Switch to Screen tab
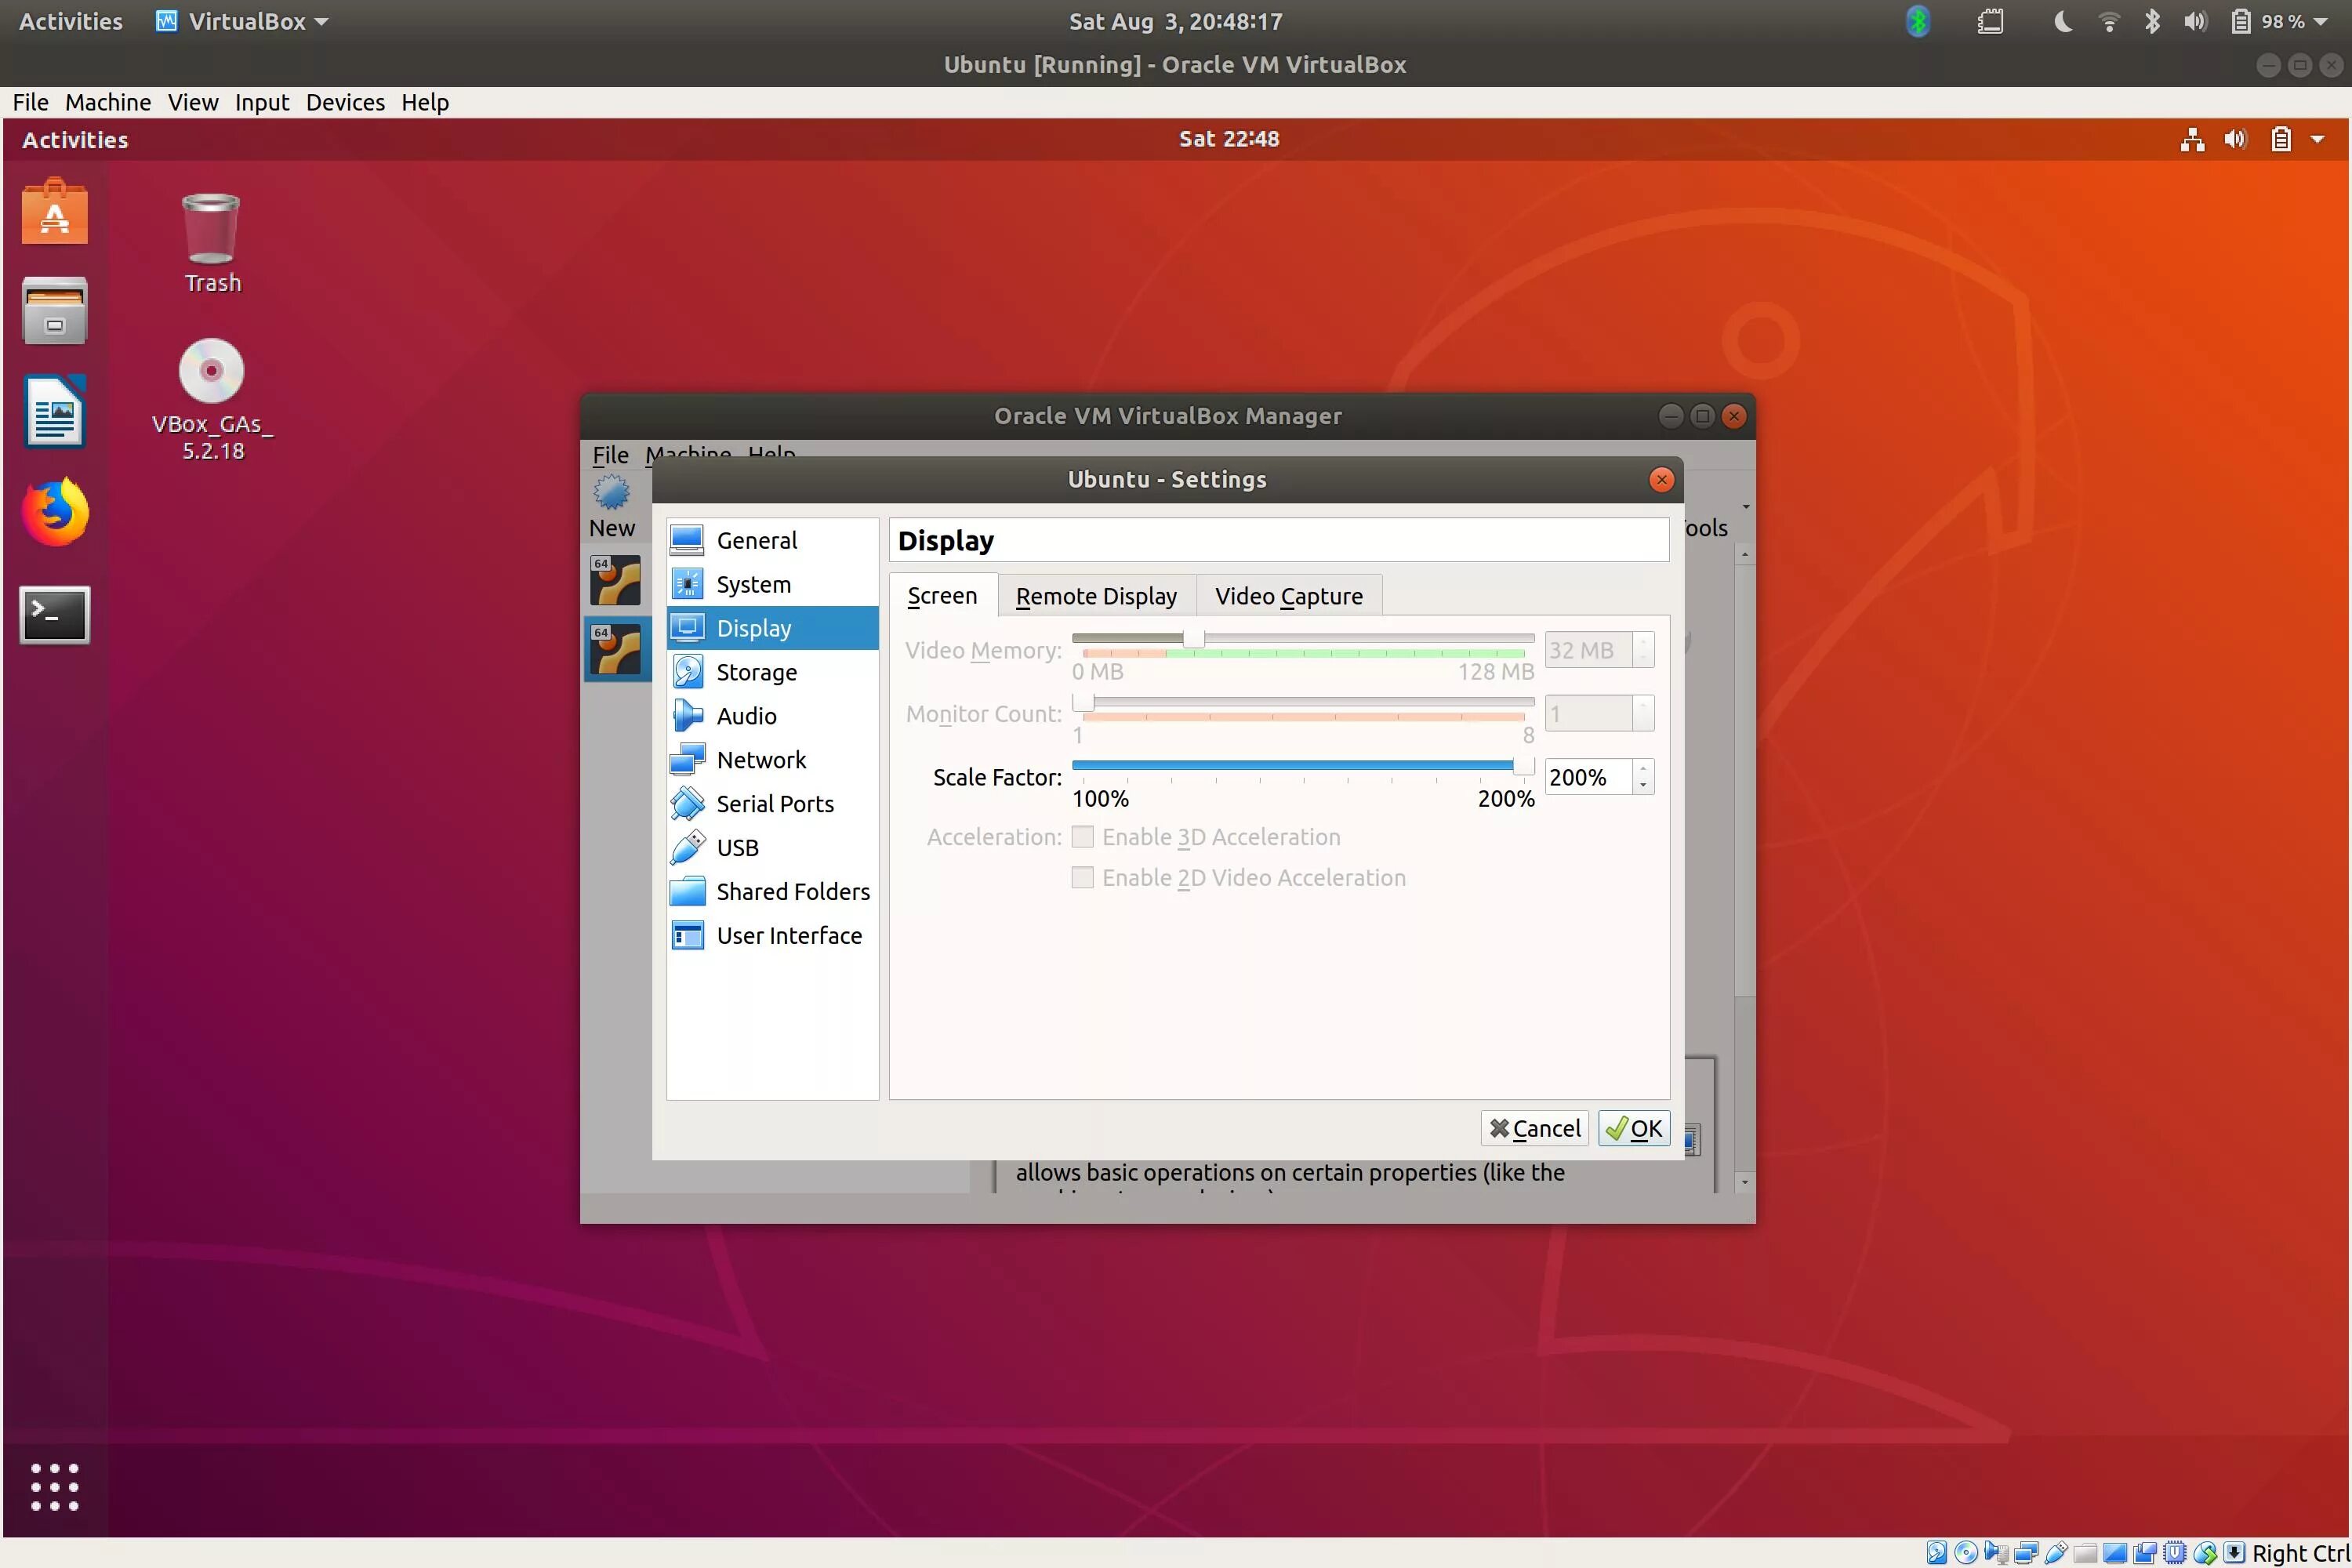The height and width of the screenshot is (1568, 2352). coord(942,596)
